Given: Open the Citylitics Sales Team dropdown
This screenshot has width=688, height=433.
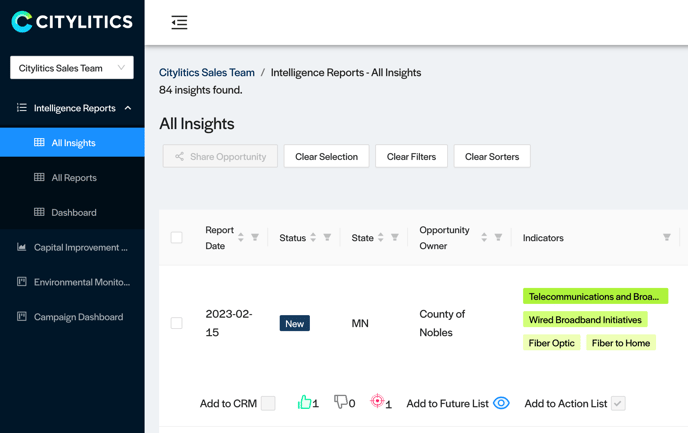Looking at the screenshot, I should coord(72,68).
